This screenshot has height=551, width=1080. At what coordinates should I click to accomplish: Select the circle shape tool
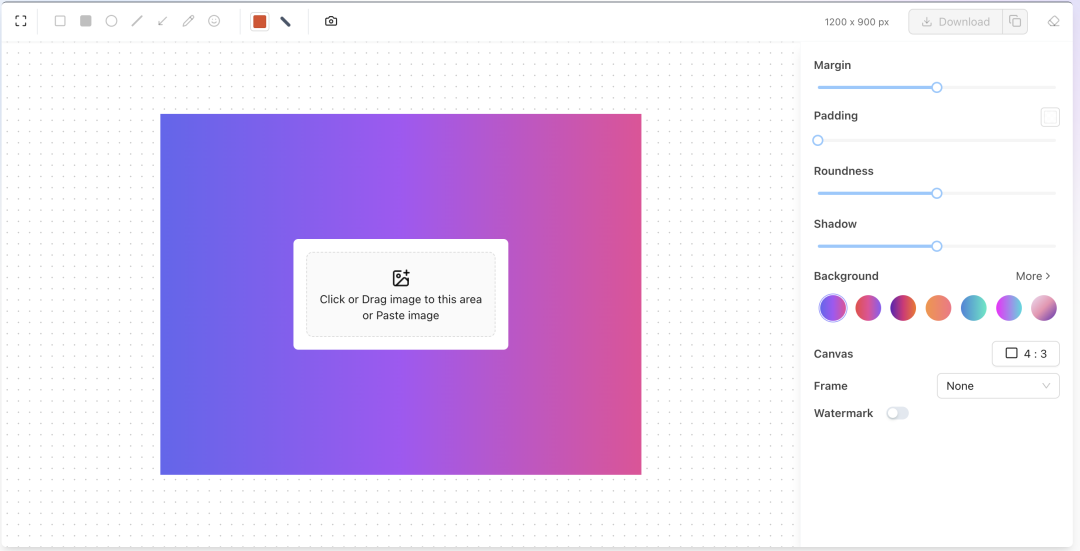pyautogui.click(x=112, y=21)
